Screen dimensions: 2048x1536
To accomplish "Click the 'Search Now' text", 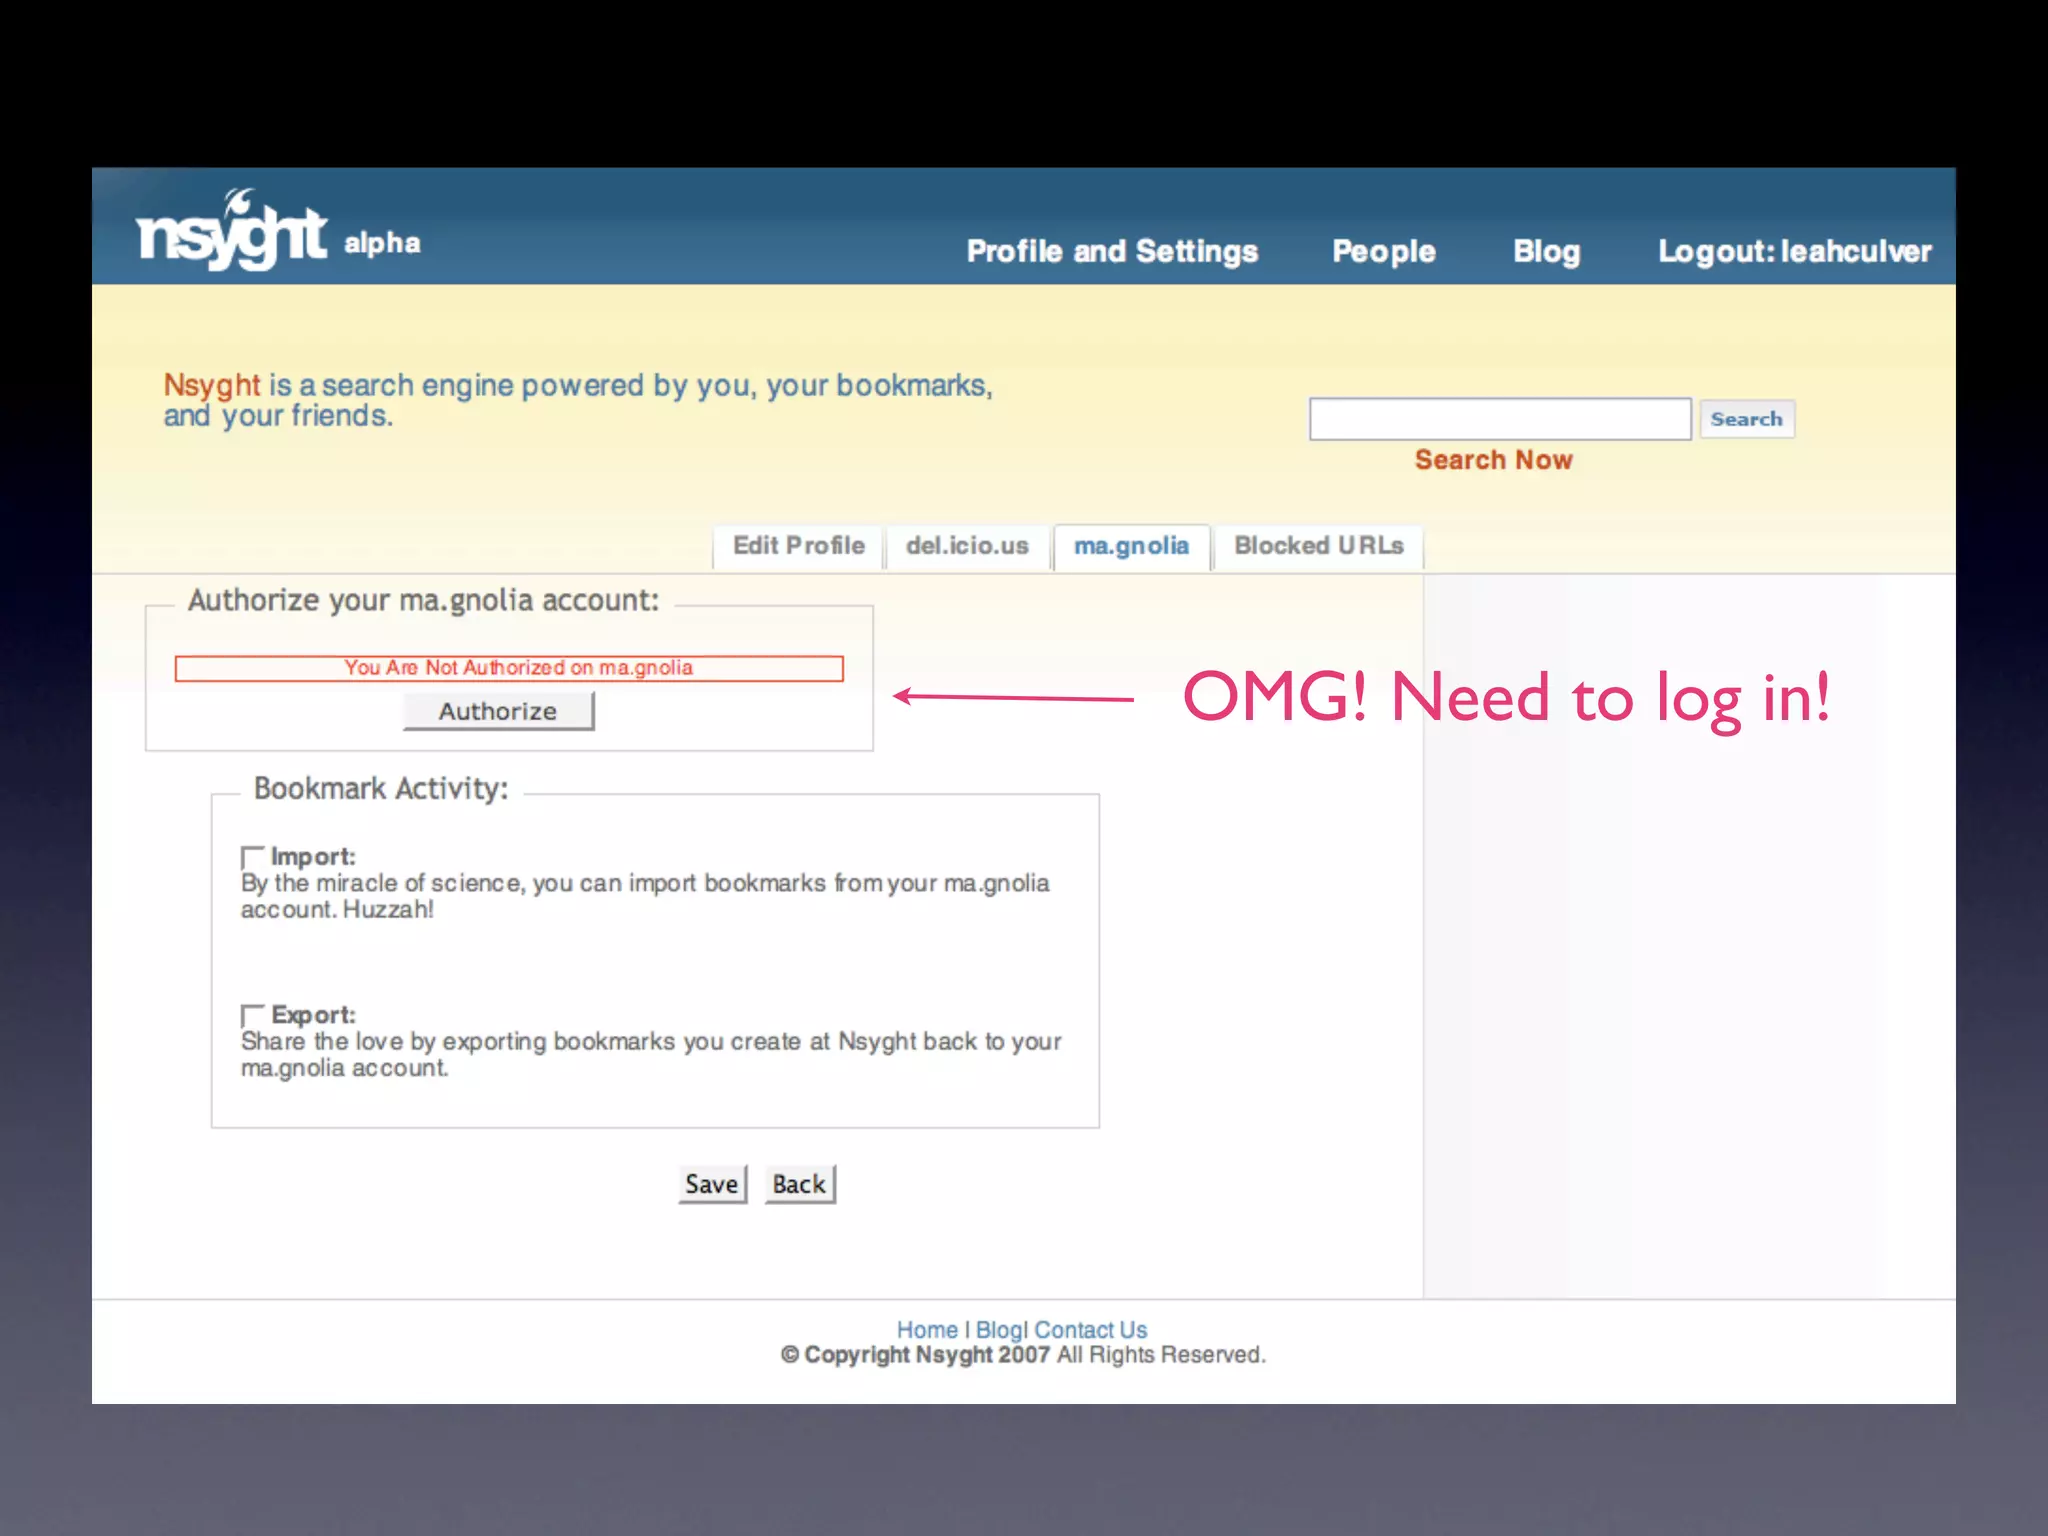I will (1493, 460).
